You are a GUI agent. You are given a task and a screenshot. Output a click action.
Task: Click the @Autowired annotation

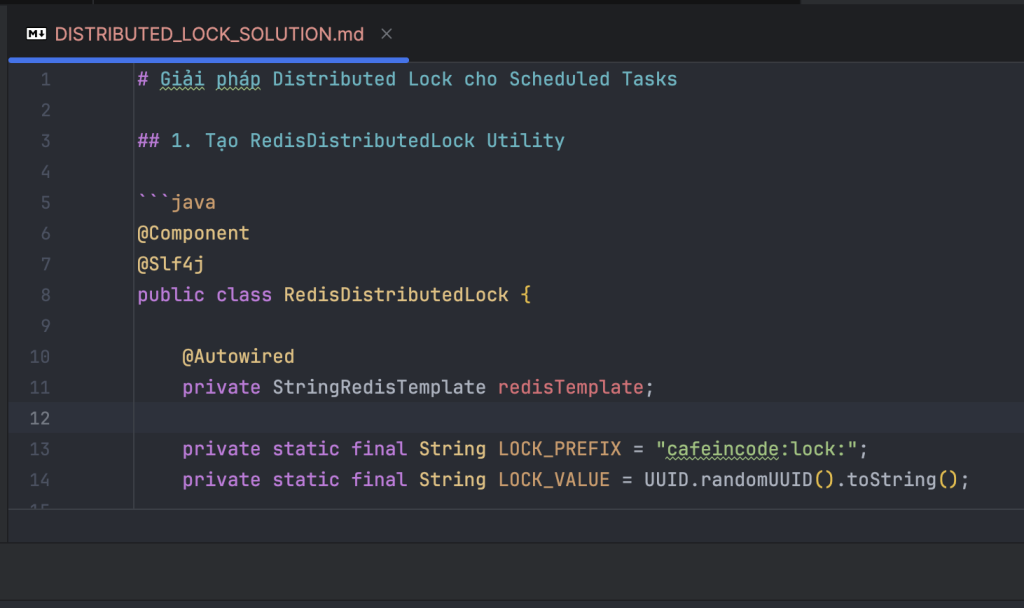238,357
